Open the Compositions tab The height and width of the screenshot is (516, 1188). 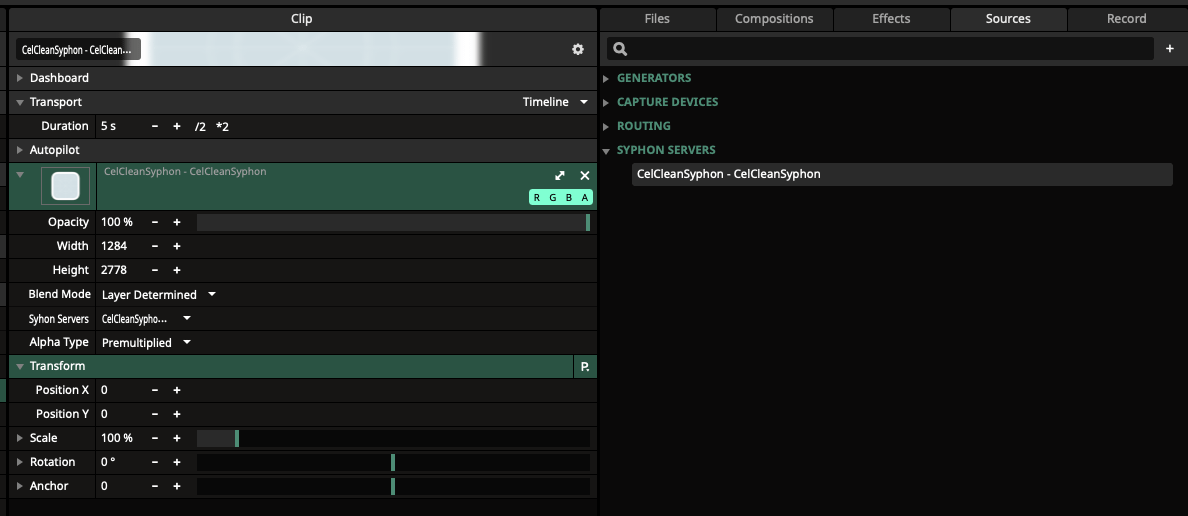[774, 19]
